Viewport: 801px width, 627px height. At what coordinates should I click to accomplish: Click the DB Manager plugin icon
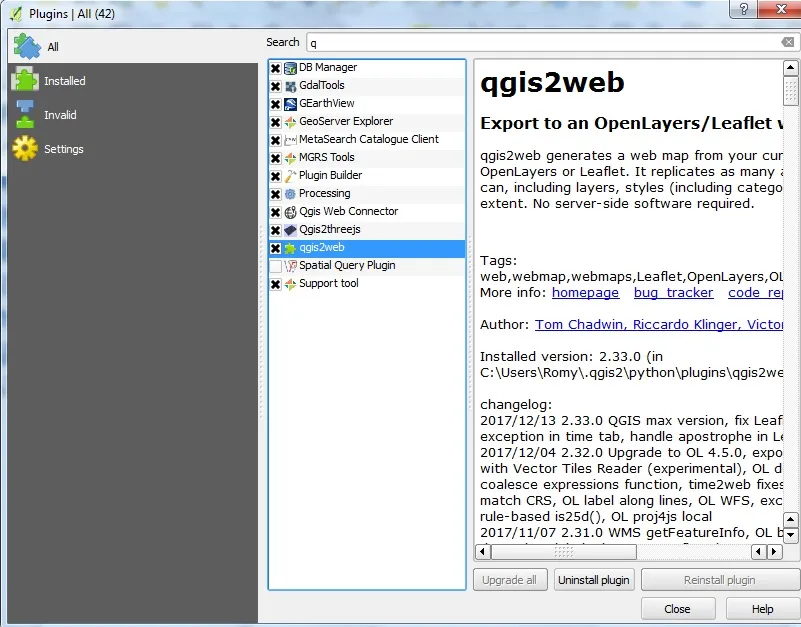pos(290,67)
